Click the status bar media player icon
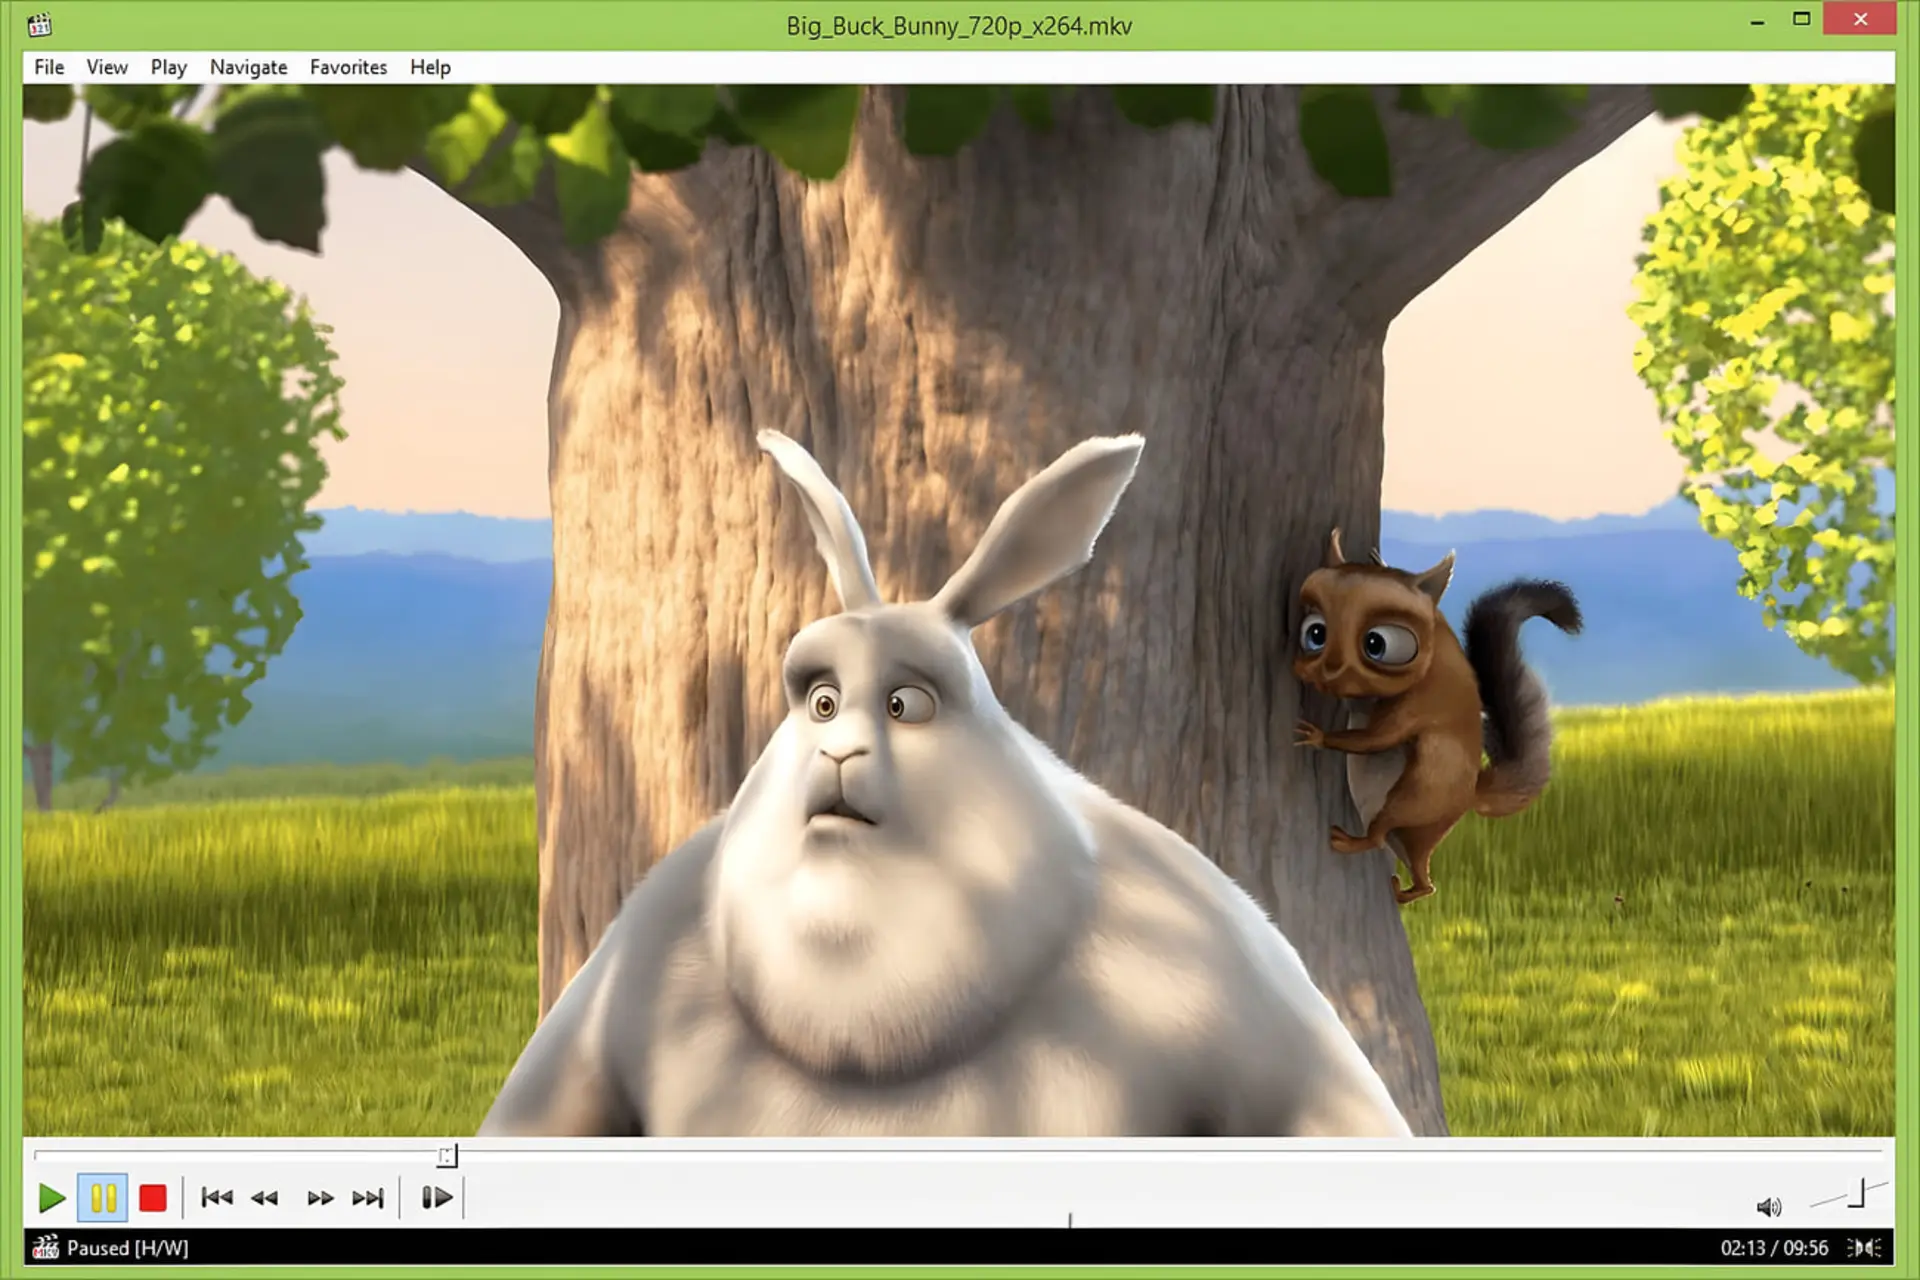The image size is (1920, 1280). [45, 1247]
